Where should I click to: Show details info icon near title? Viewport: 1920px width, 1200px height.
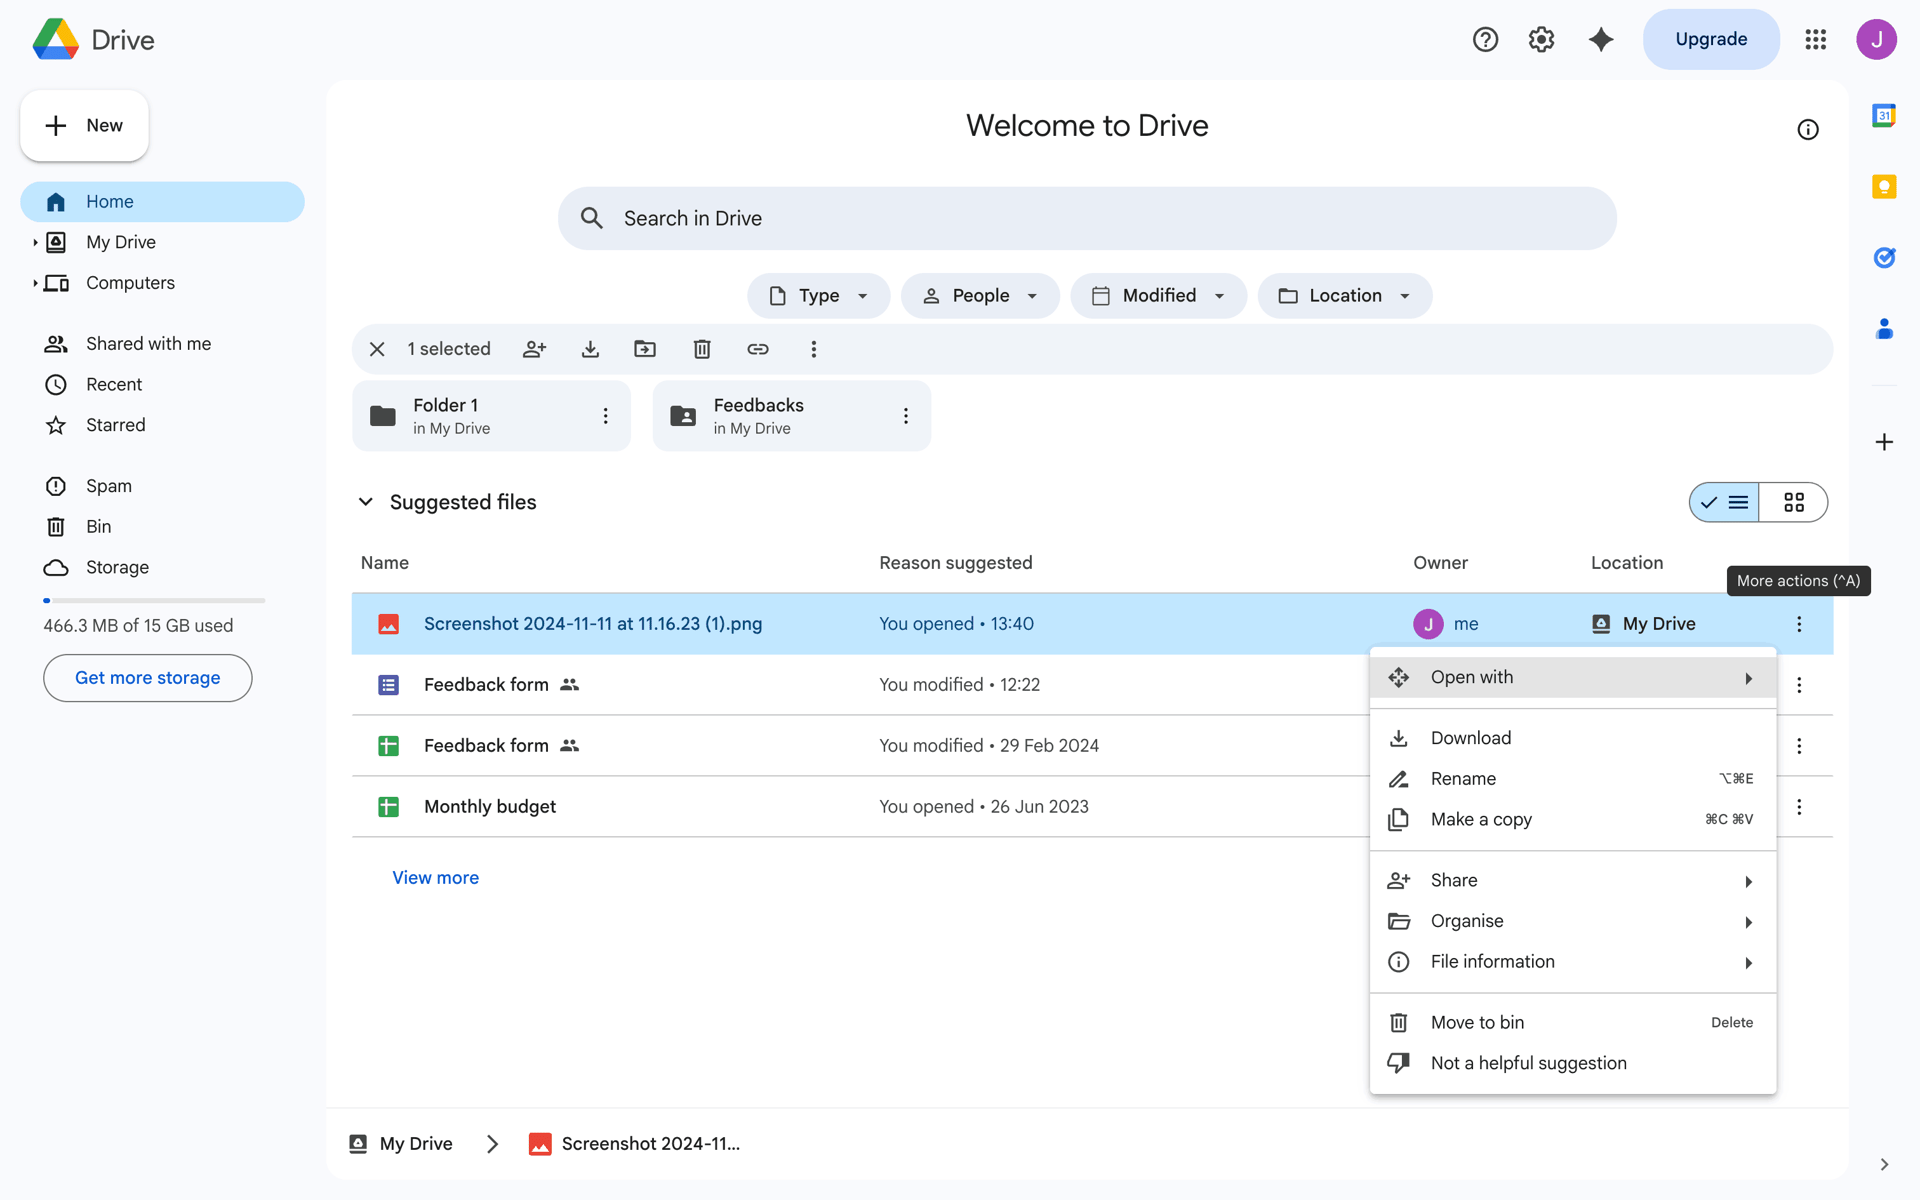click(x=1808, y=129)
